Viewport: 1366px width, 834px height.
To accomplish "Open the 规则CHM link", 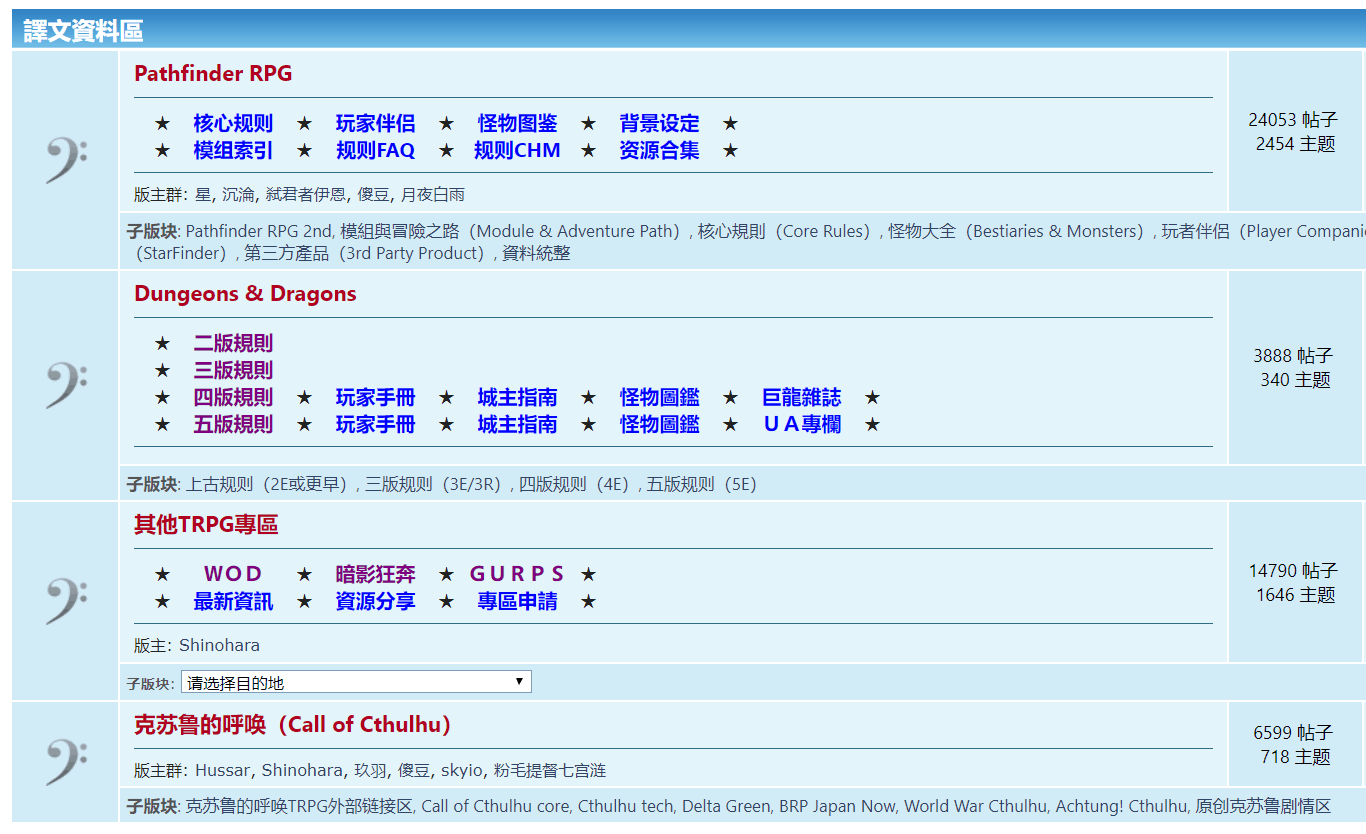I will click(517, 151).
